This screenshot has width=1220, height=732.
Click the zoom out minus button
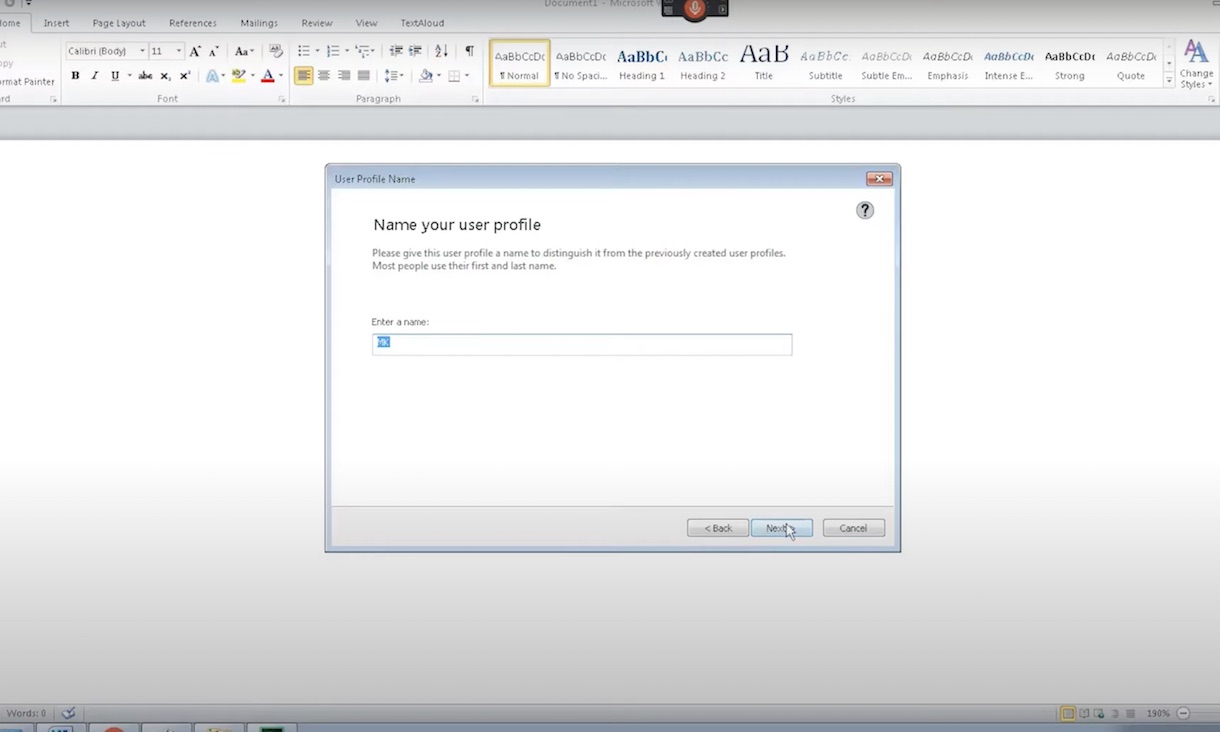[x=1184, y=714]
